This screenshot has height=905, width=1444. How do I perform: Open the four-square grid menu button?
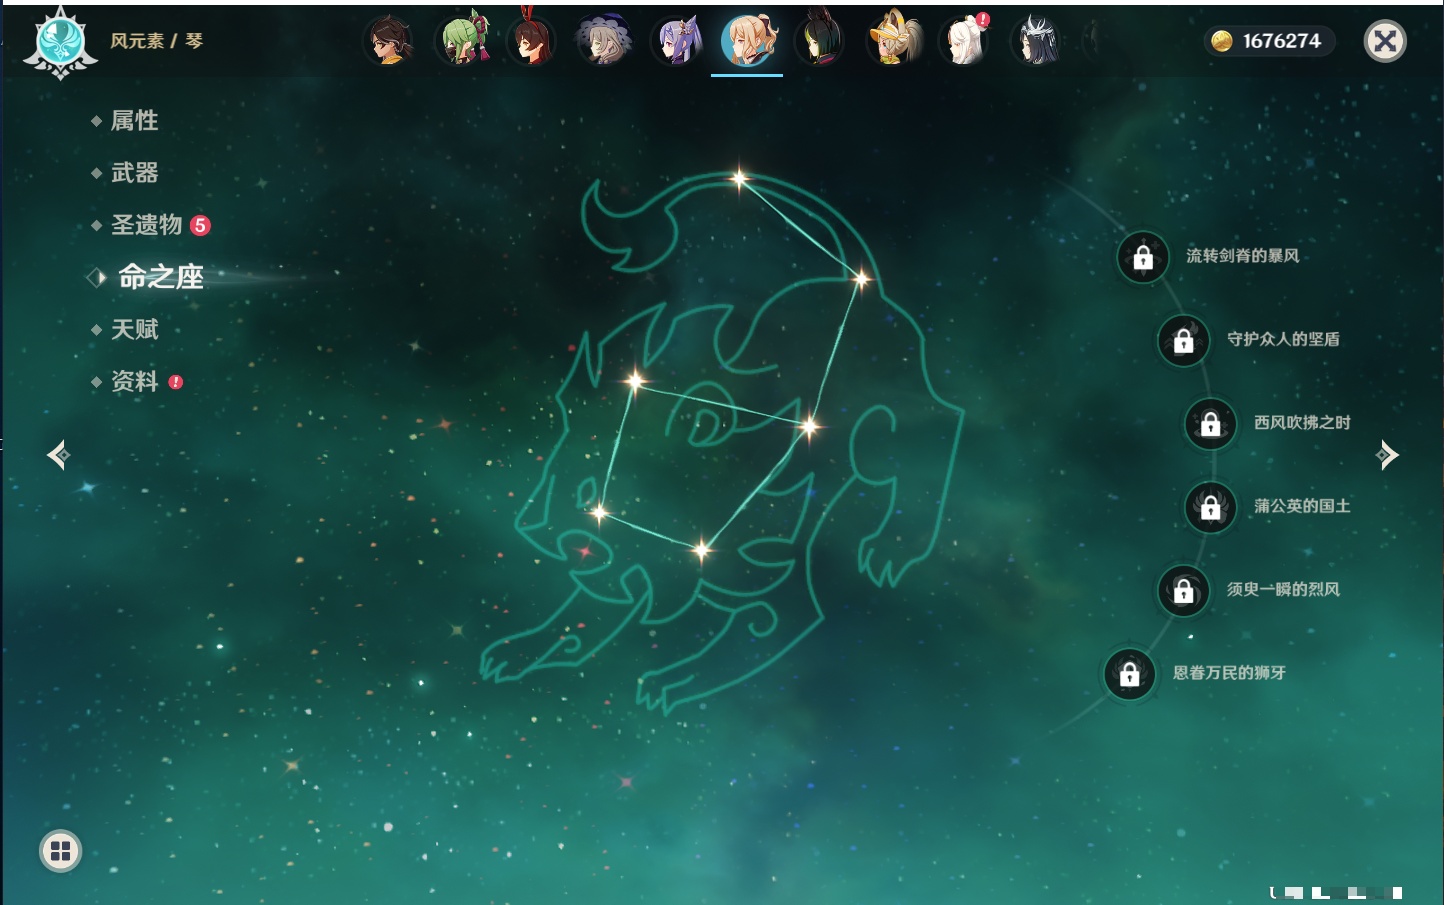coord(60,851)
